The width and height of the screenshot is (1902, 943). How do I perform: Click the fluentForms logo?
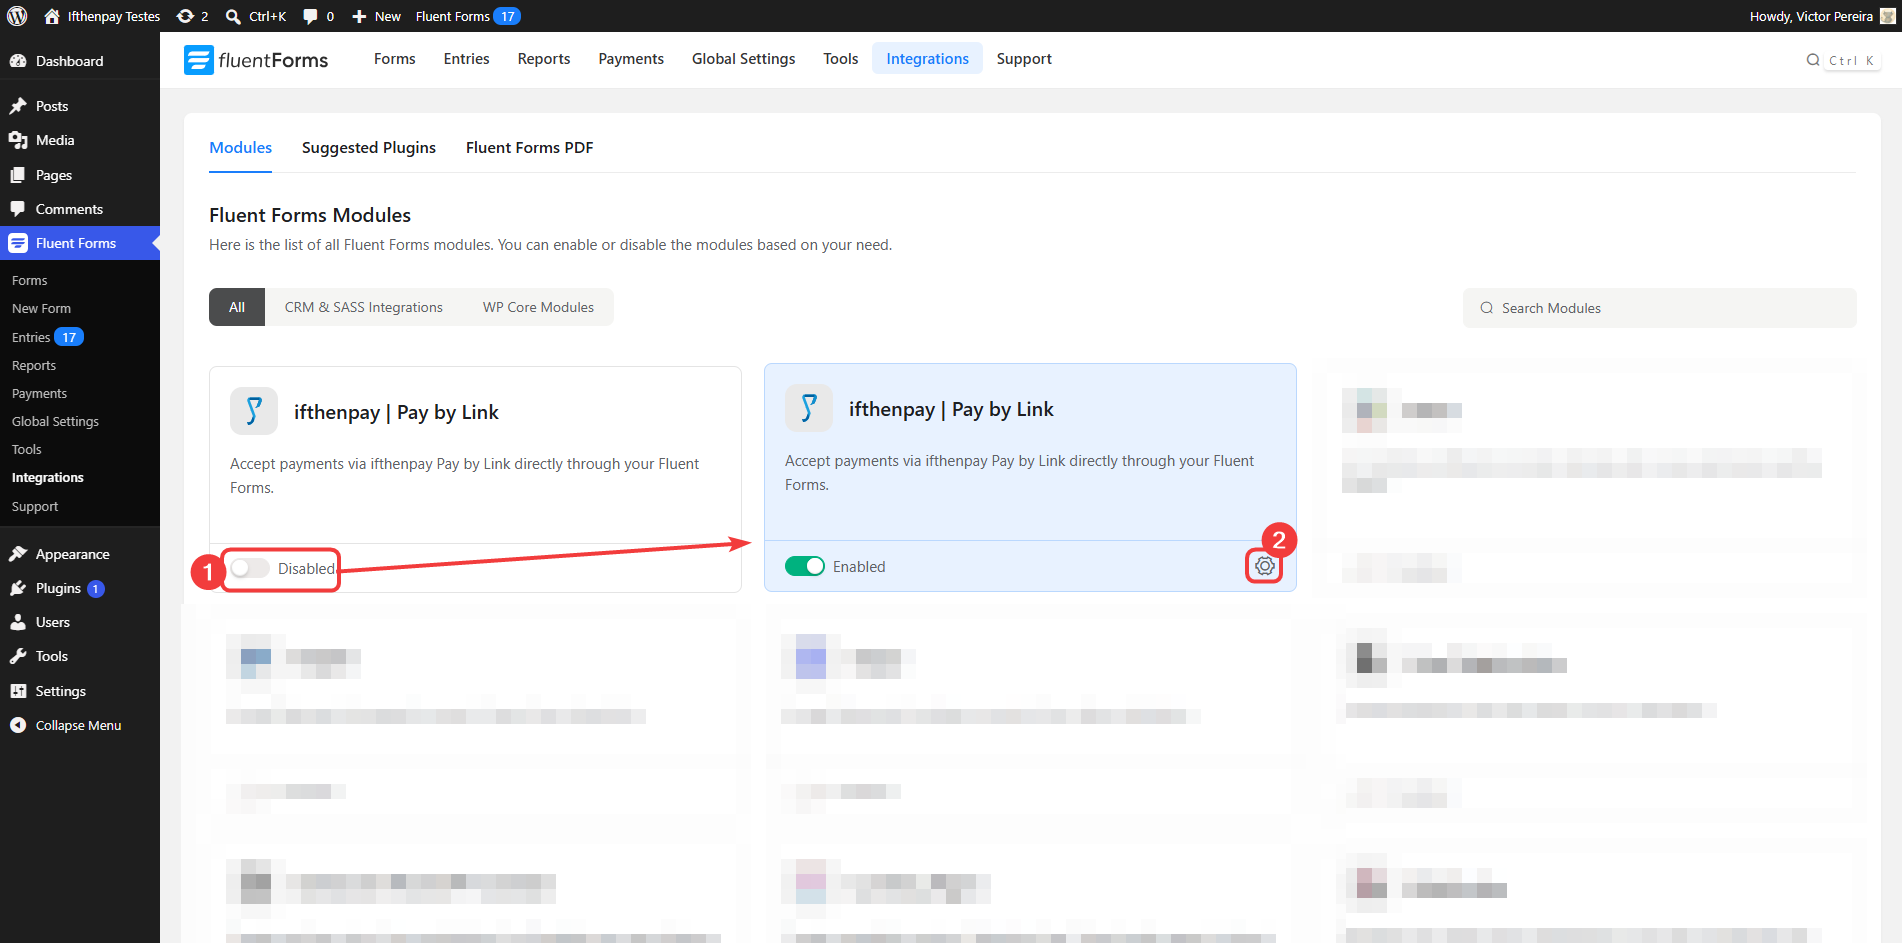pos(256,60)
